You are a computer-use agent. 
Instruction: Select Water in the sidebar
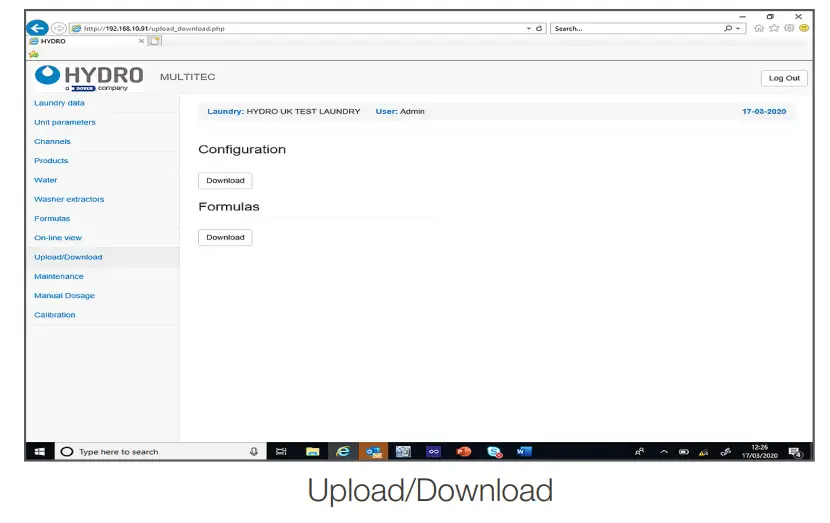[x=46, y=180]
